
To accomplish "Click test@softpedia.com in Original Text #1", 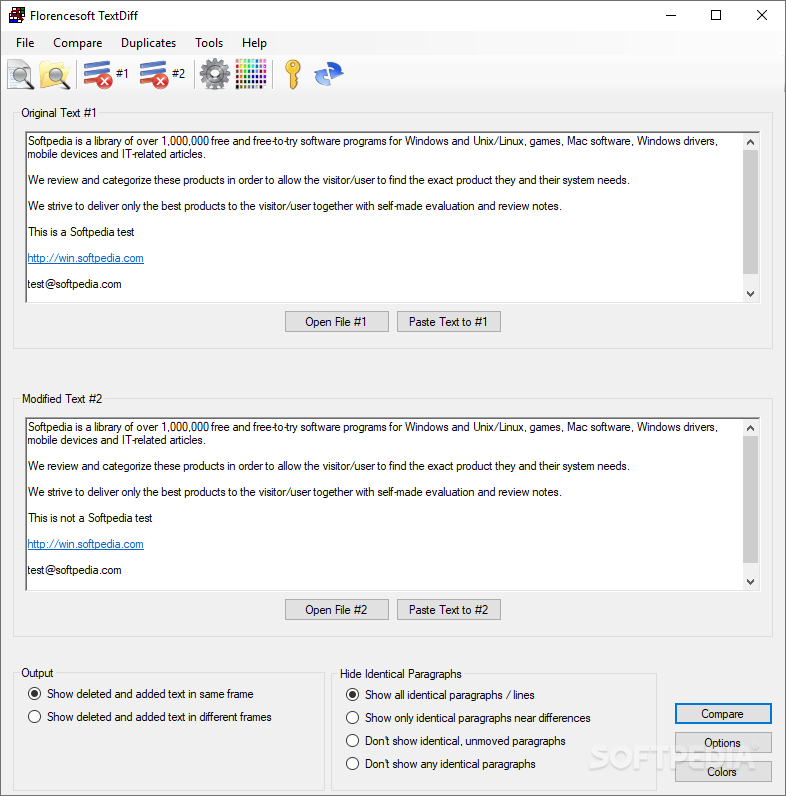I will pyautogui.click(x=75, y=284).
